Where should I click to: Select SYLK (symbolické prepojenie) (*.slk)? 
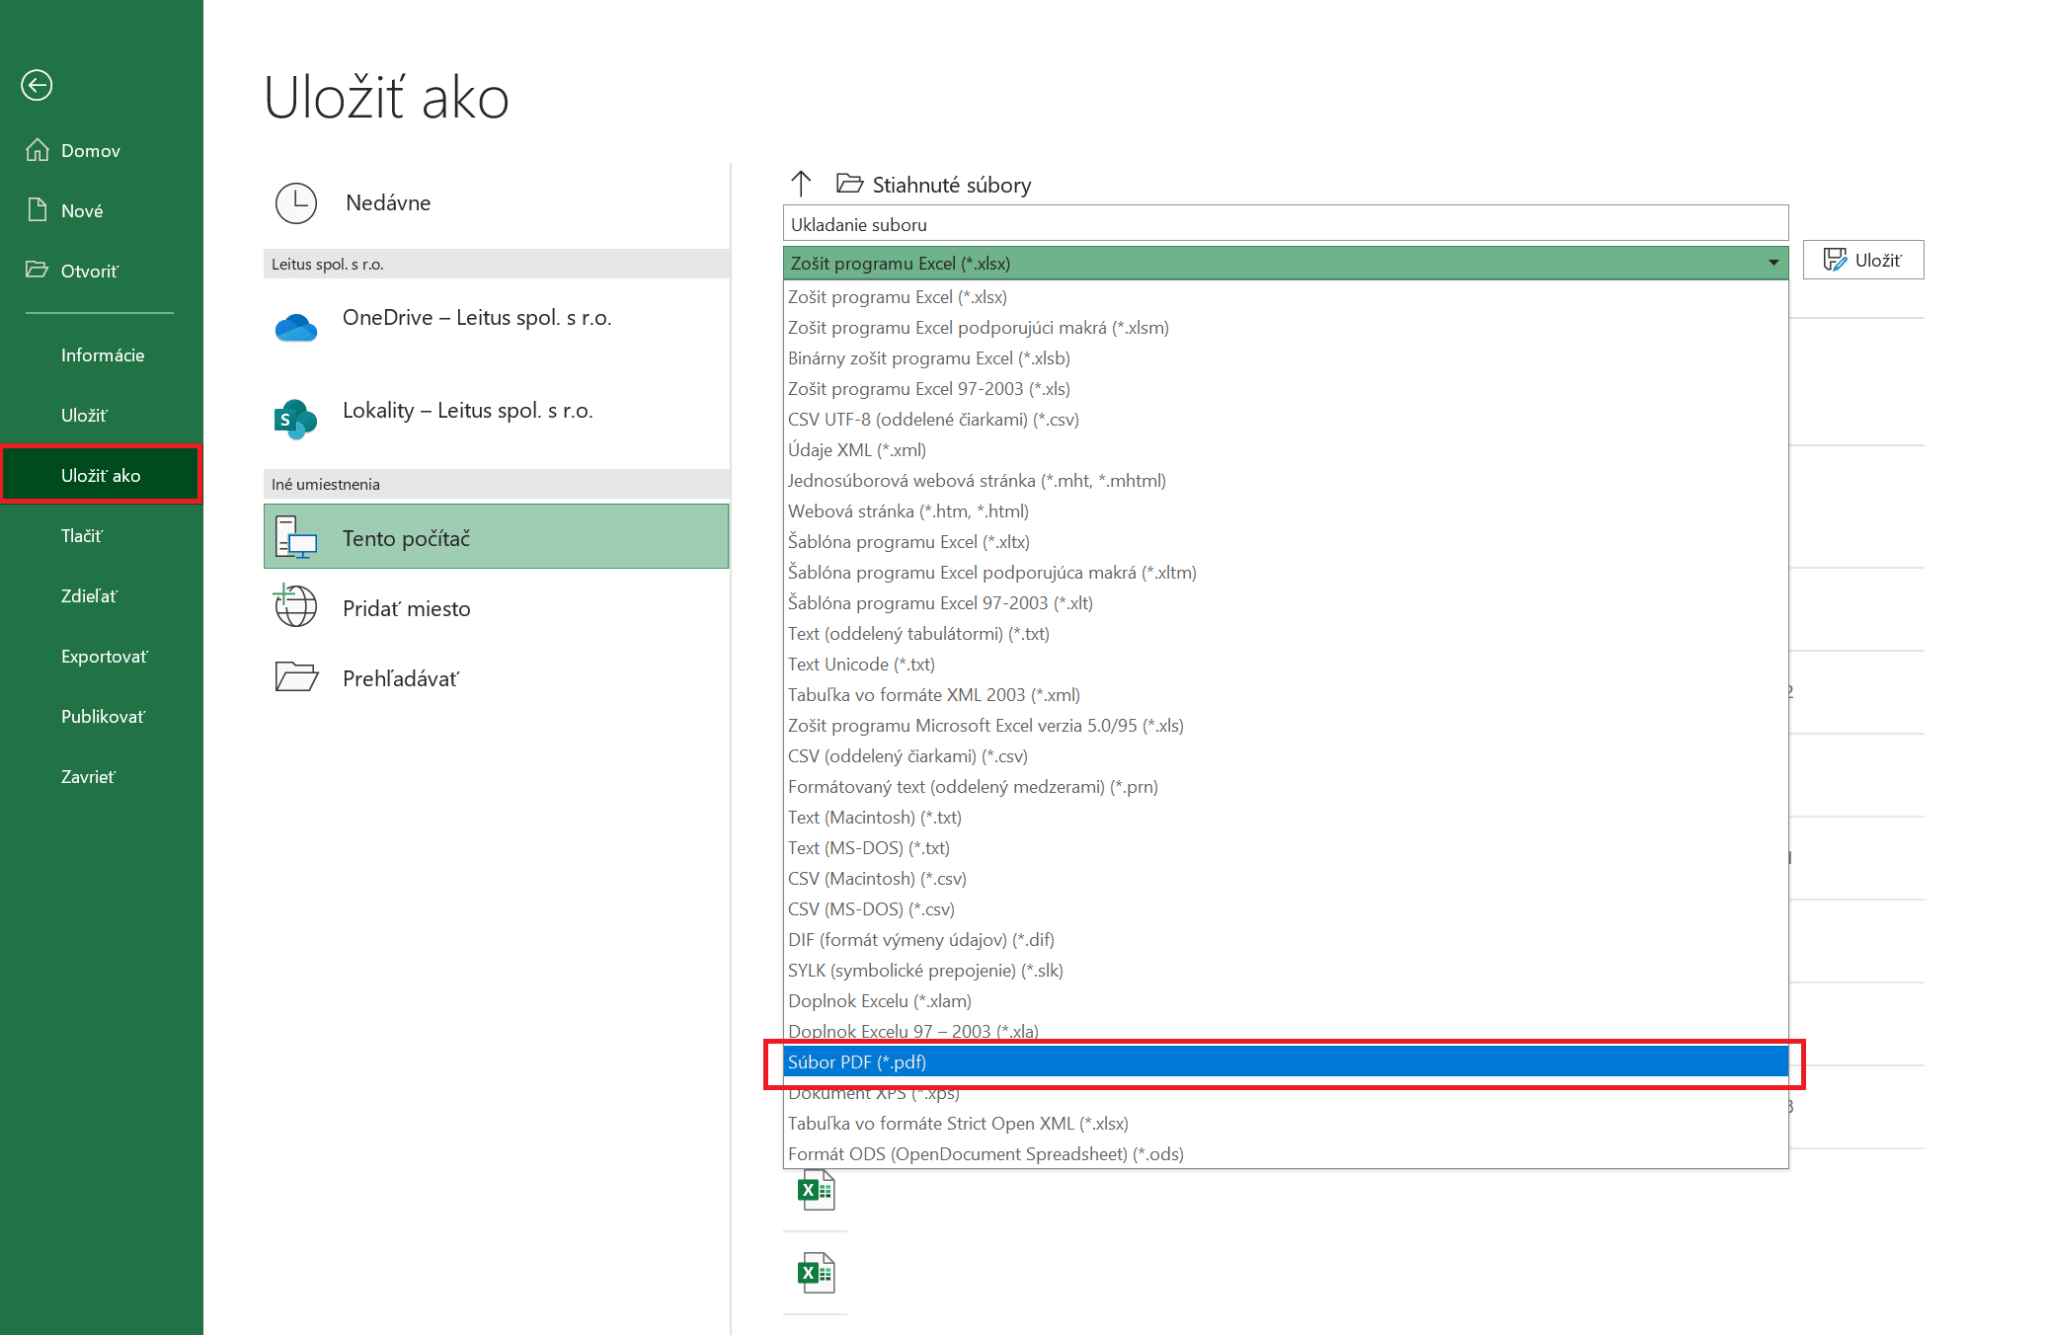pyautogui.click(x=1285, y=970)
